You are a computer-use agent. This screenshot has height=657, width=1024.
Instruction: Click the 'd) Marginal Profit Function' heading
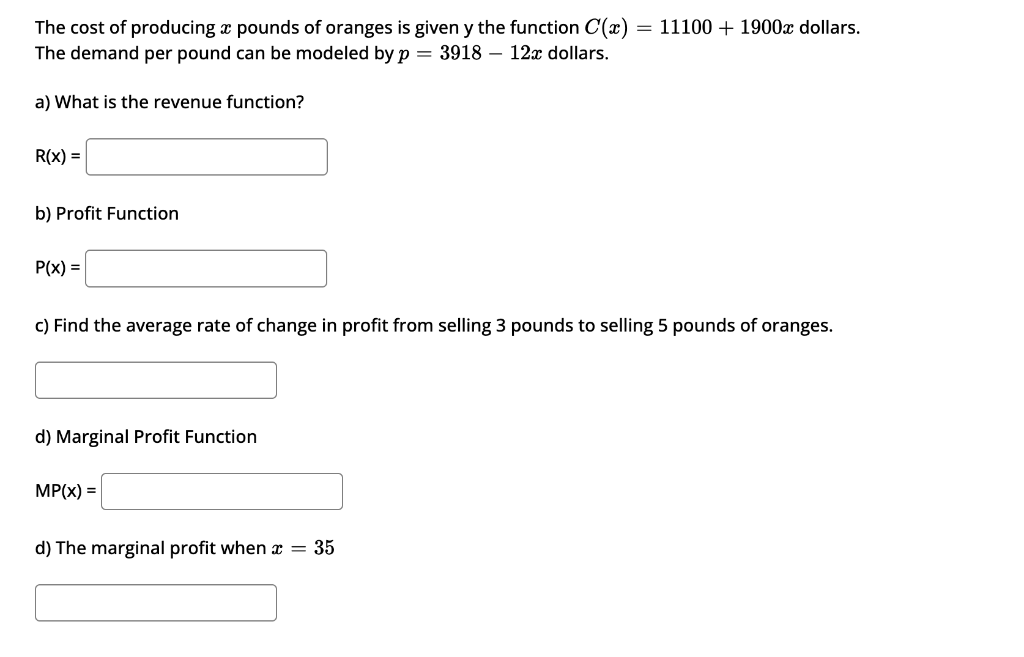tap(146, 436)
